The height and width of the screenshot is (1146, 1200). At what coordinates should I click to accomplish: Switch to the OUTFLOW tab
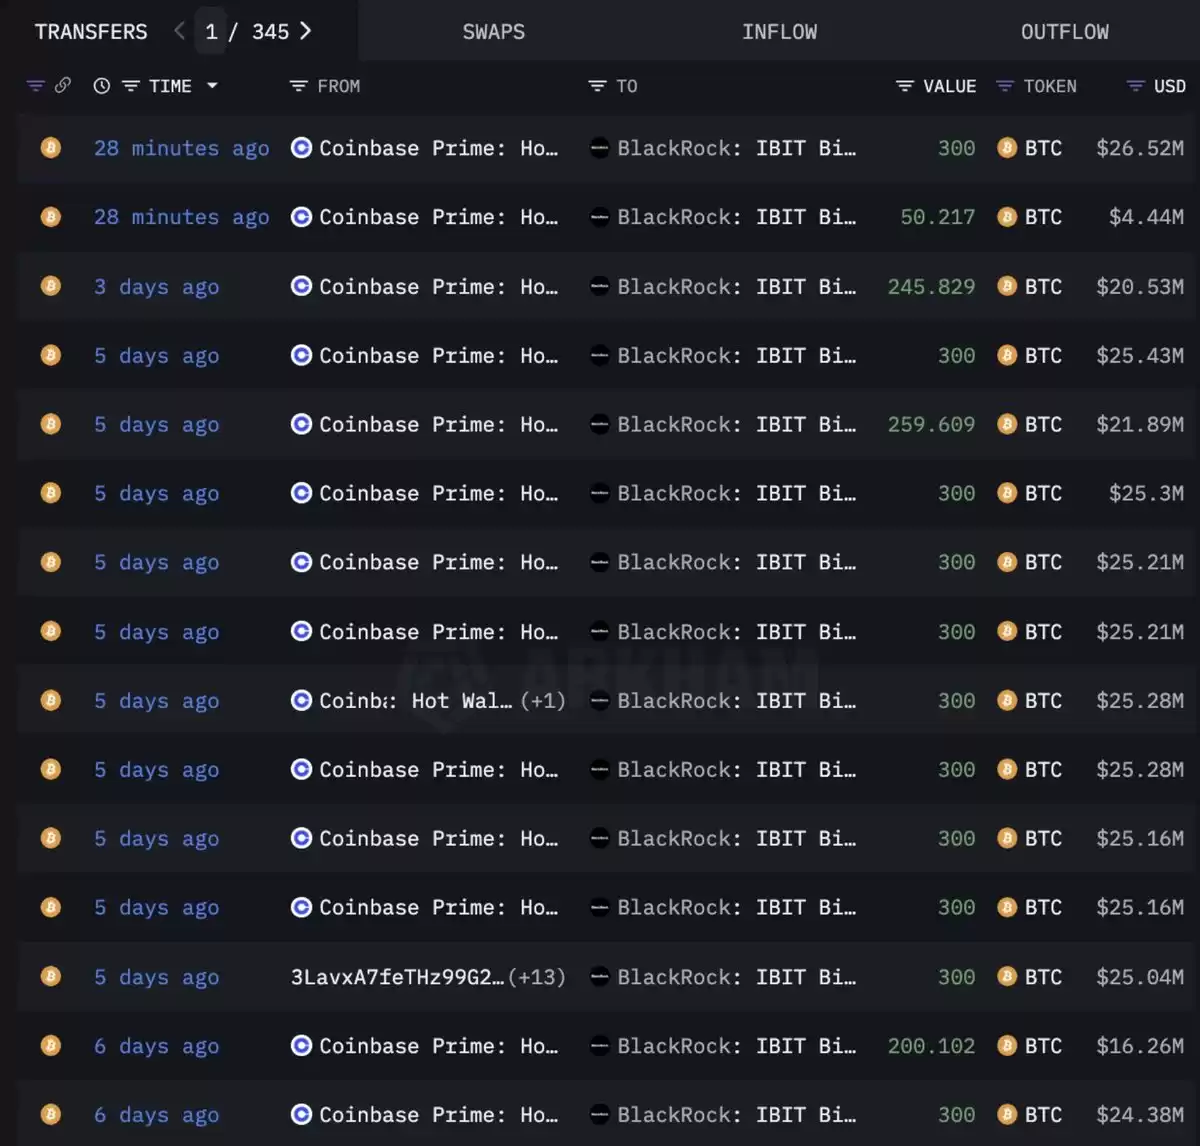[1065, 32]
